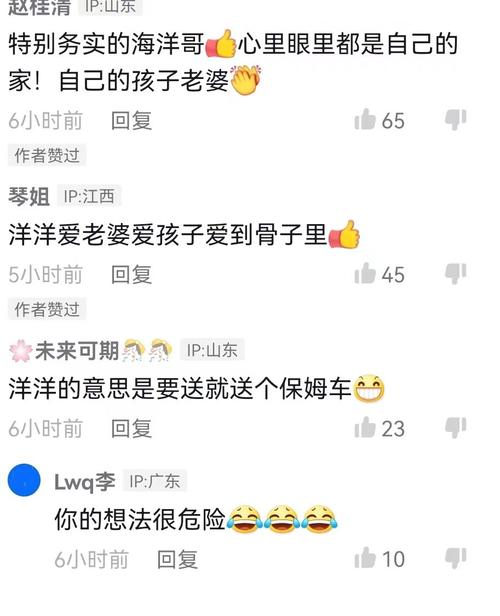Dislike 琴姐's comment
The height and width of the screenshot is (616, 500).
tap(456, 273)
